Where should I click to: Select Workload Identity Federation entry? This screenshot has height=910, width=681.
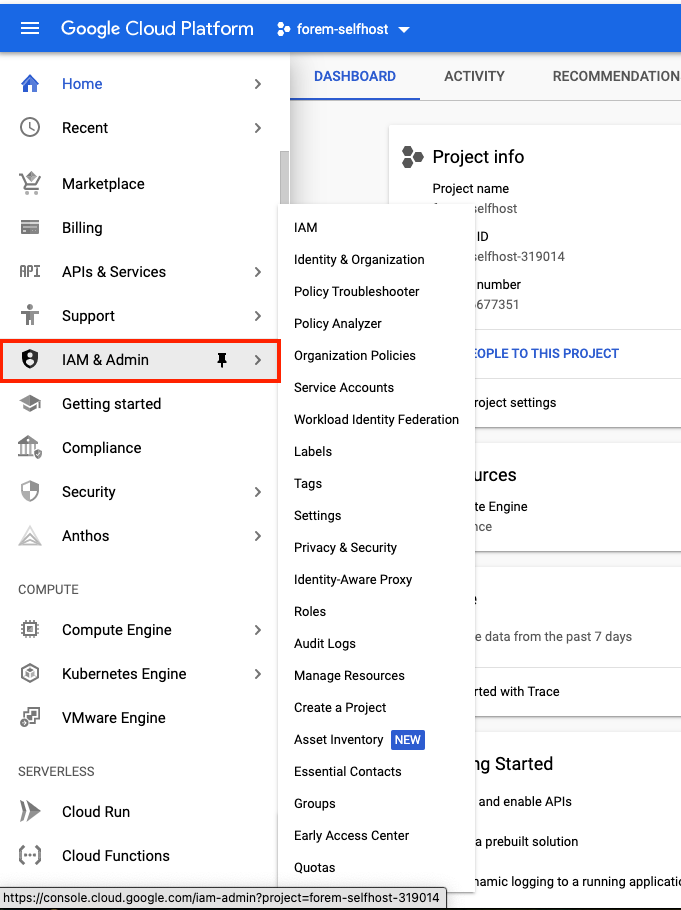coord(376,419)
